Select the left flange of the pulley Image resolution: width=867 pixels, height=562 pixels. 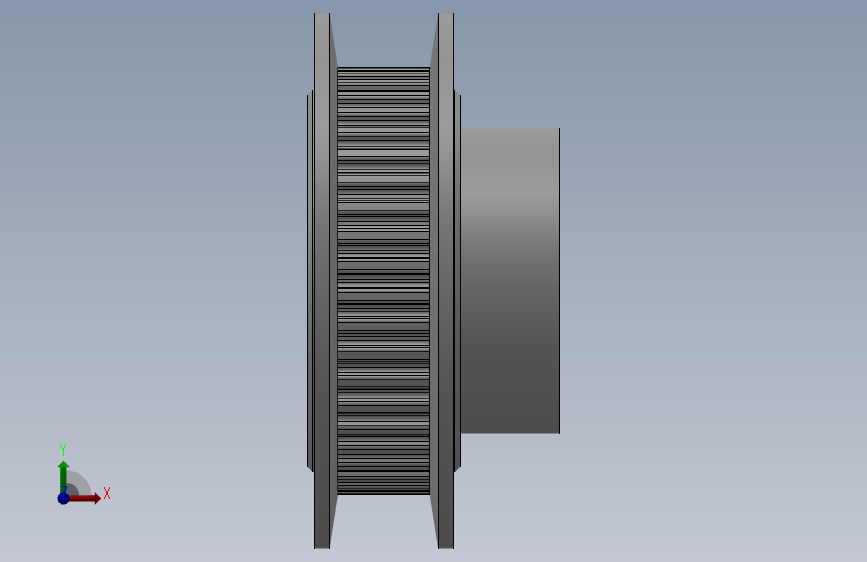[325, 281]
